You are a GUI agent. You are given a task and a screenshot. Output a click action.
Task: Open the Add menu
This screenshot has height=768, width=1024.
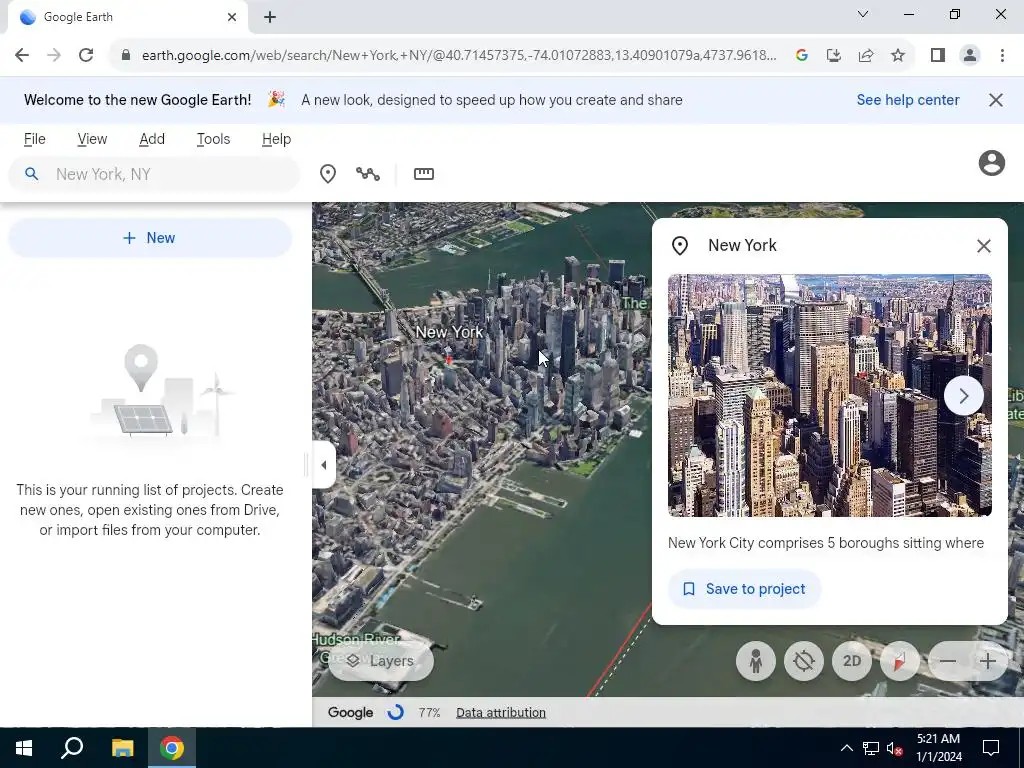pyautogui.click(x=152, y=139)
